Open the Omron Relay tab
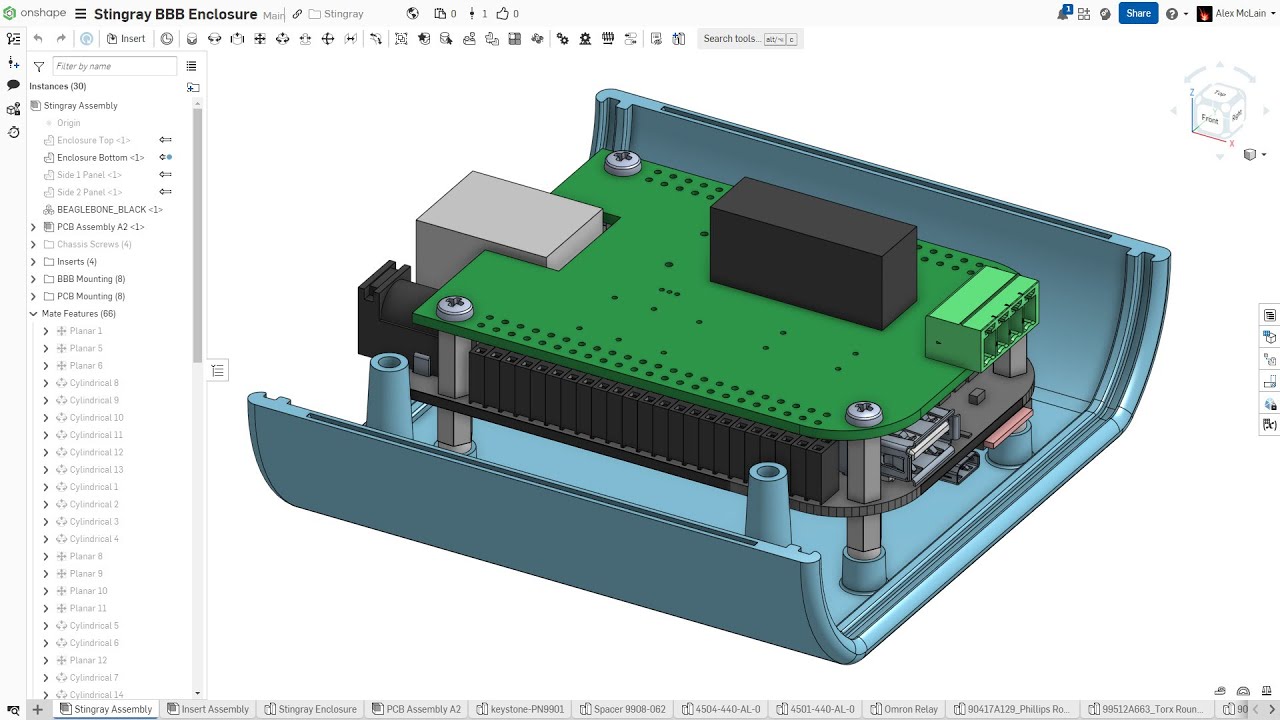 (x=903, y=709)
